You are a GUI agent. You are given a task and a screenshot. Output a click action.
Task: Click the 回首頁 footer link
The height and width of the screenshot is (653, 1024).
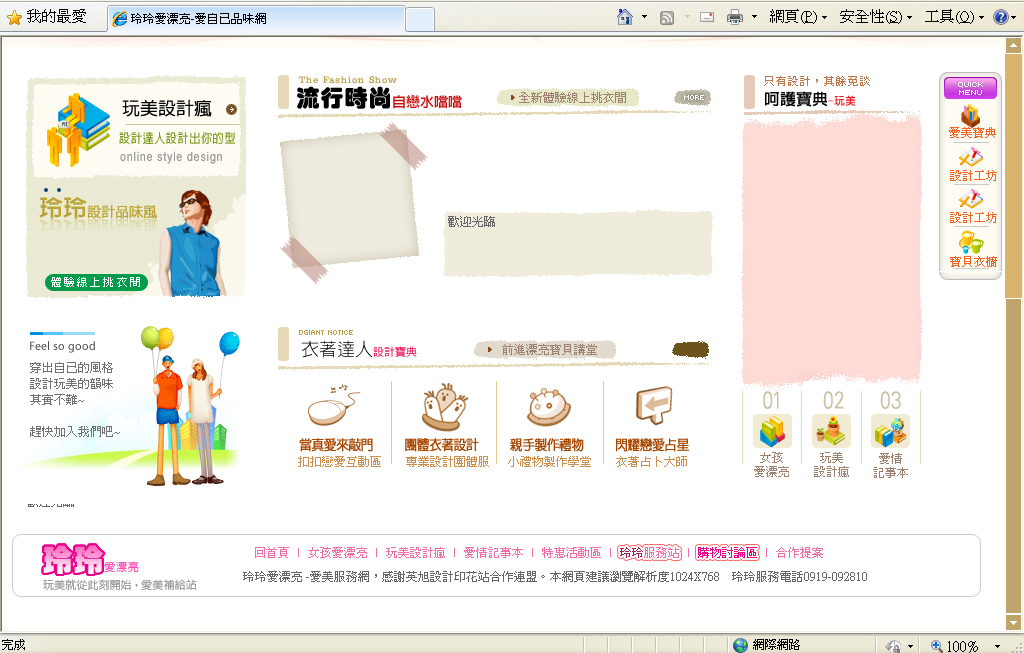[271, 552]
